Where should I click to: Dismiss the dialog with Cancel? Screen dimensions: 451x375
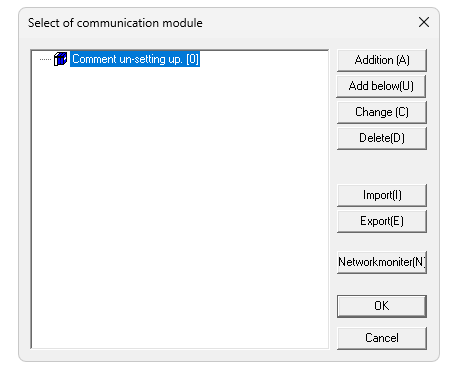point(382,338)
